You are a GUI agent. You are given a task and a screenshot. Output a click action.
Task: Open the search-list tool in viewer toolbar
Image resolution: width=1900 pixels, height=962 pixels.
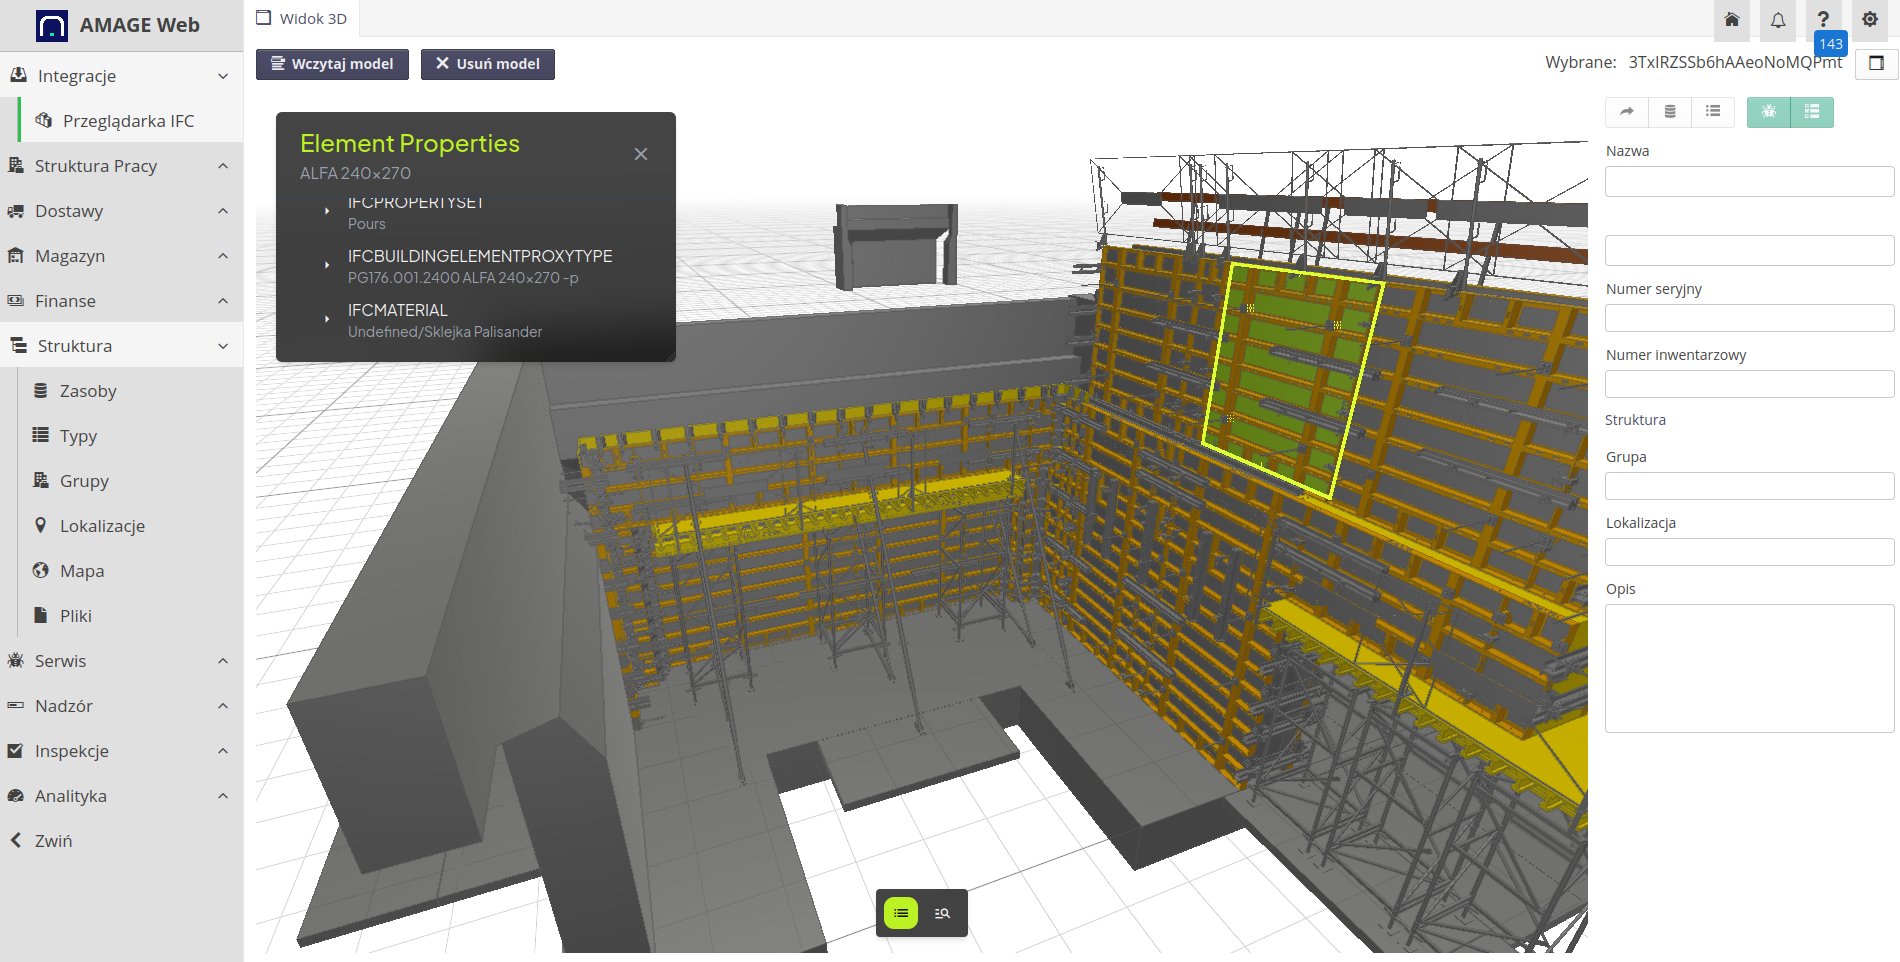point(942,913)
